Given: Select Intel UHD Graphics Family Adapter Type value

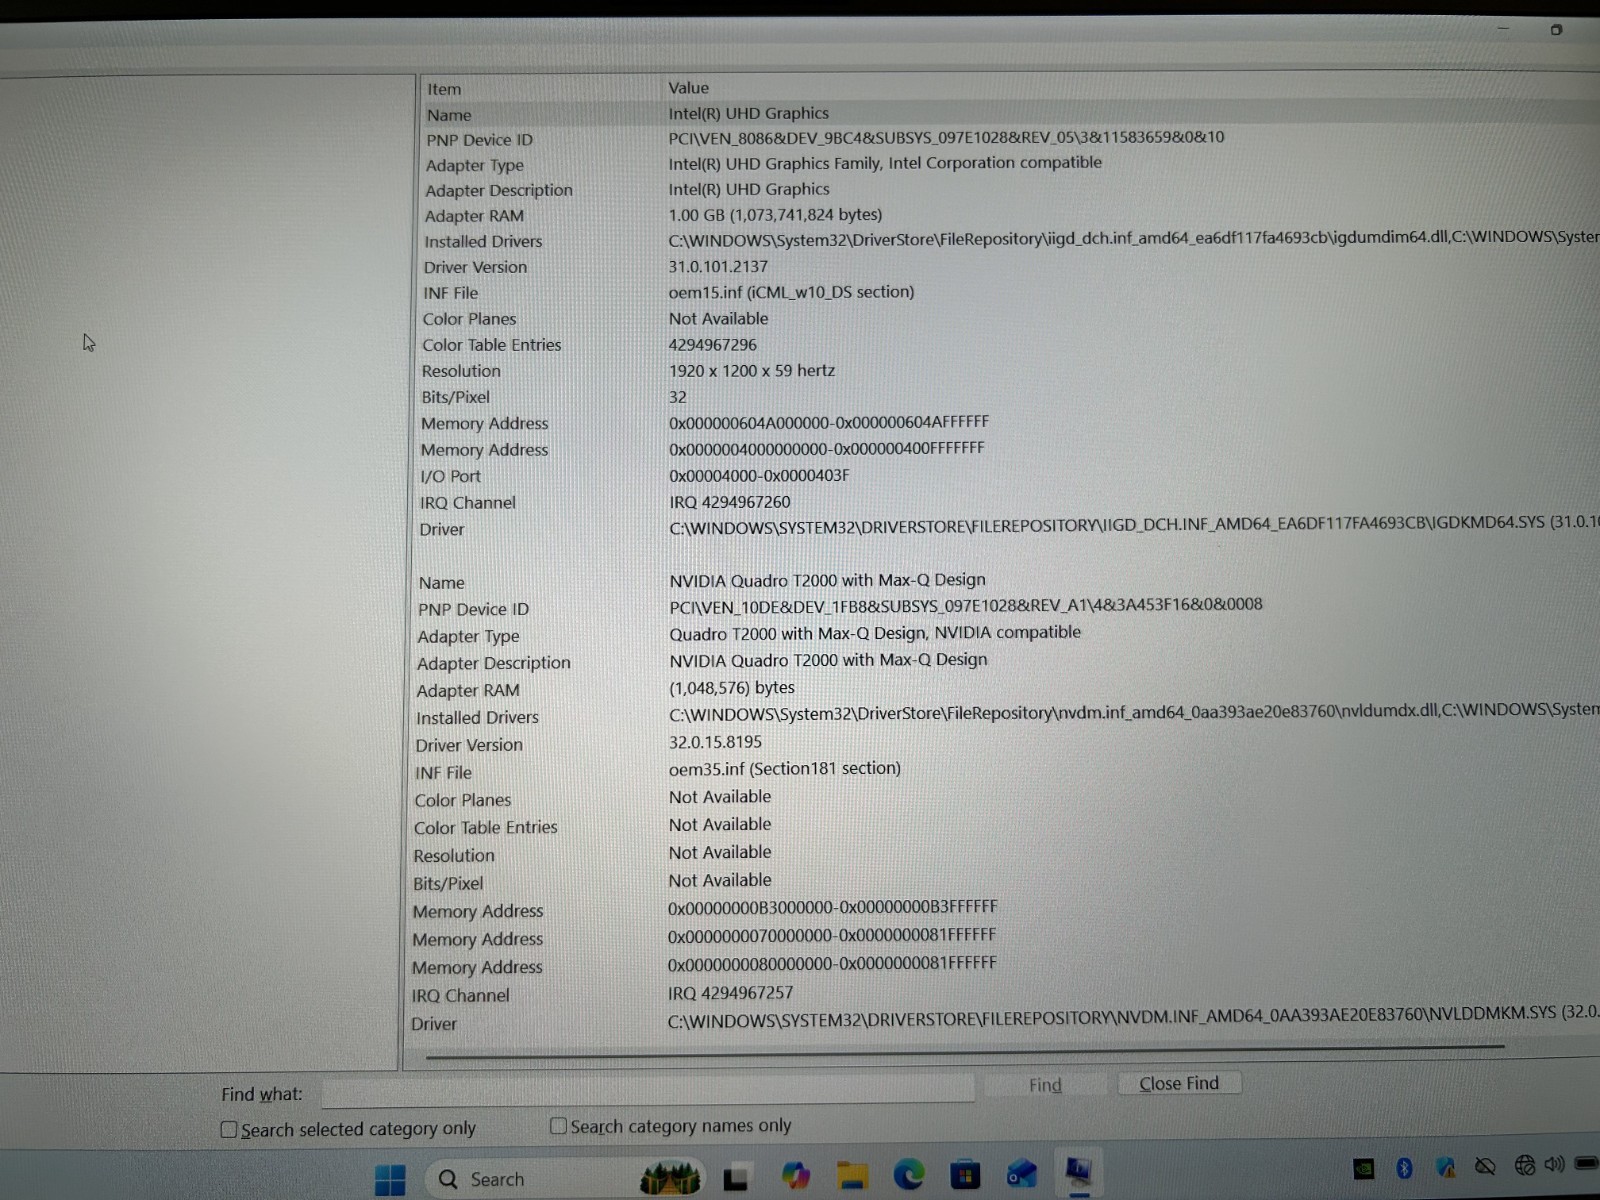Looking at the screenshot, I should point(884,162).
